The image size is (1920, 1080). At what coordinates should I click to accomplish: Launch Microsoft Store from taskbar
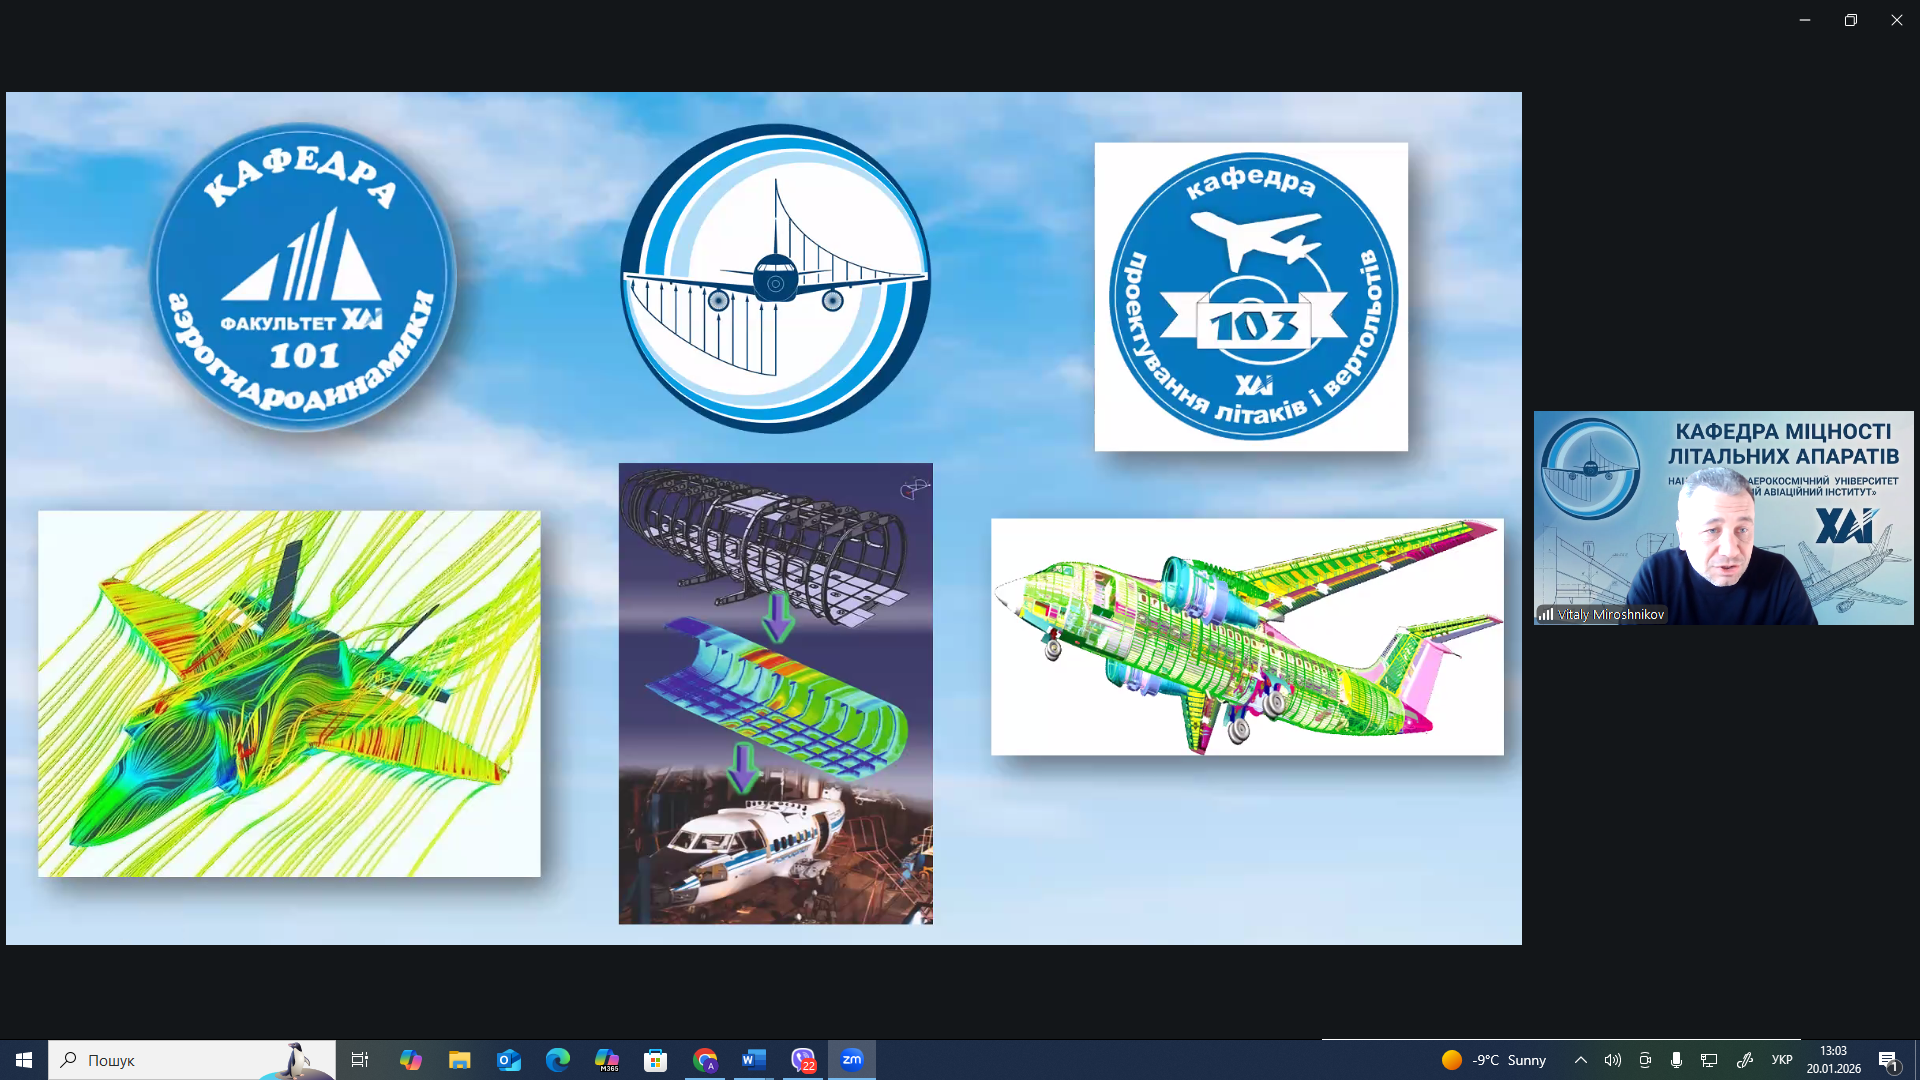tap(656, 1060)
